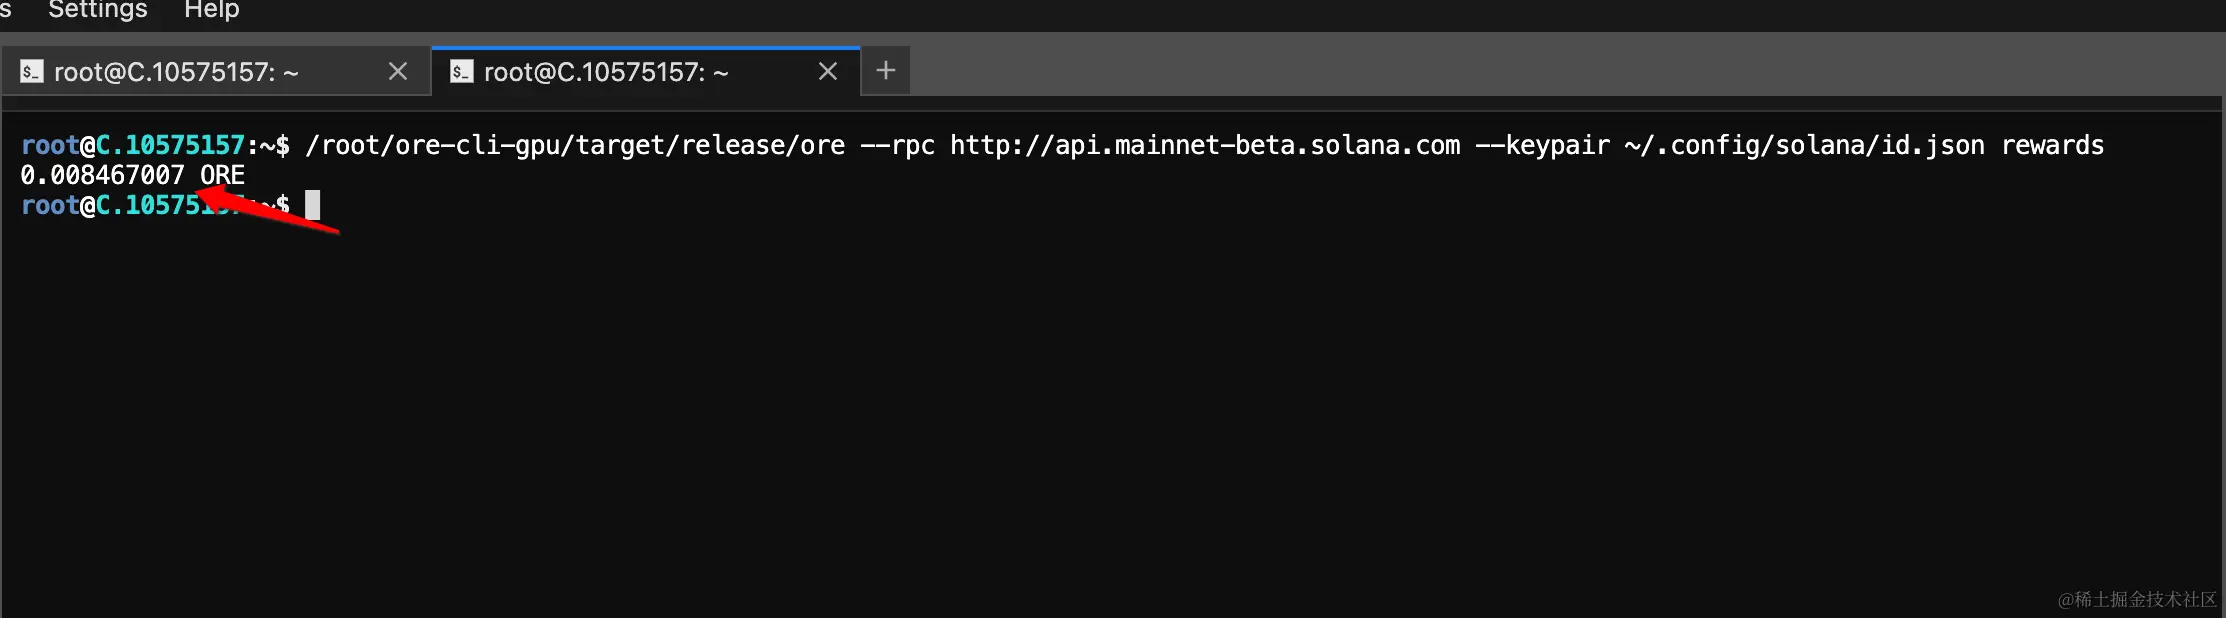Click the --rpc flag in the command
Screen dimensions: 2226x618
click(897, 146)
